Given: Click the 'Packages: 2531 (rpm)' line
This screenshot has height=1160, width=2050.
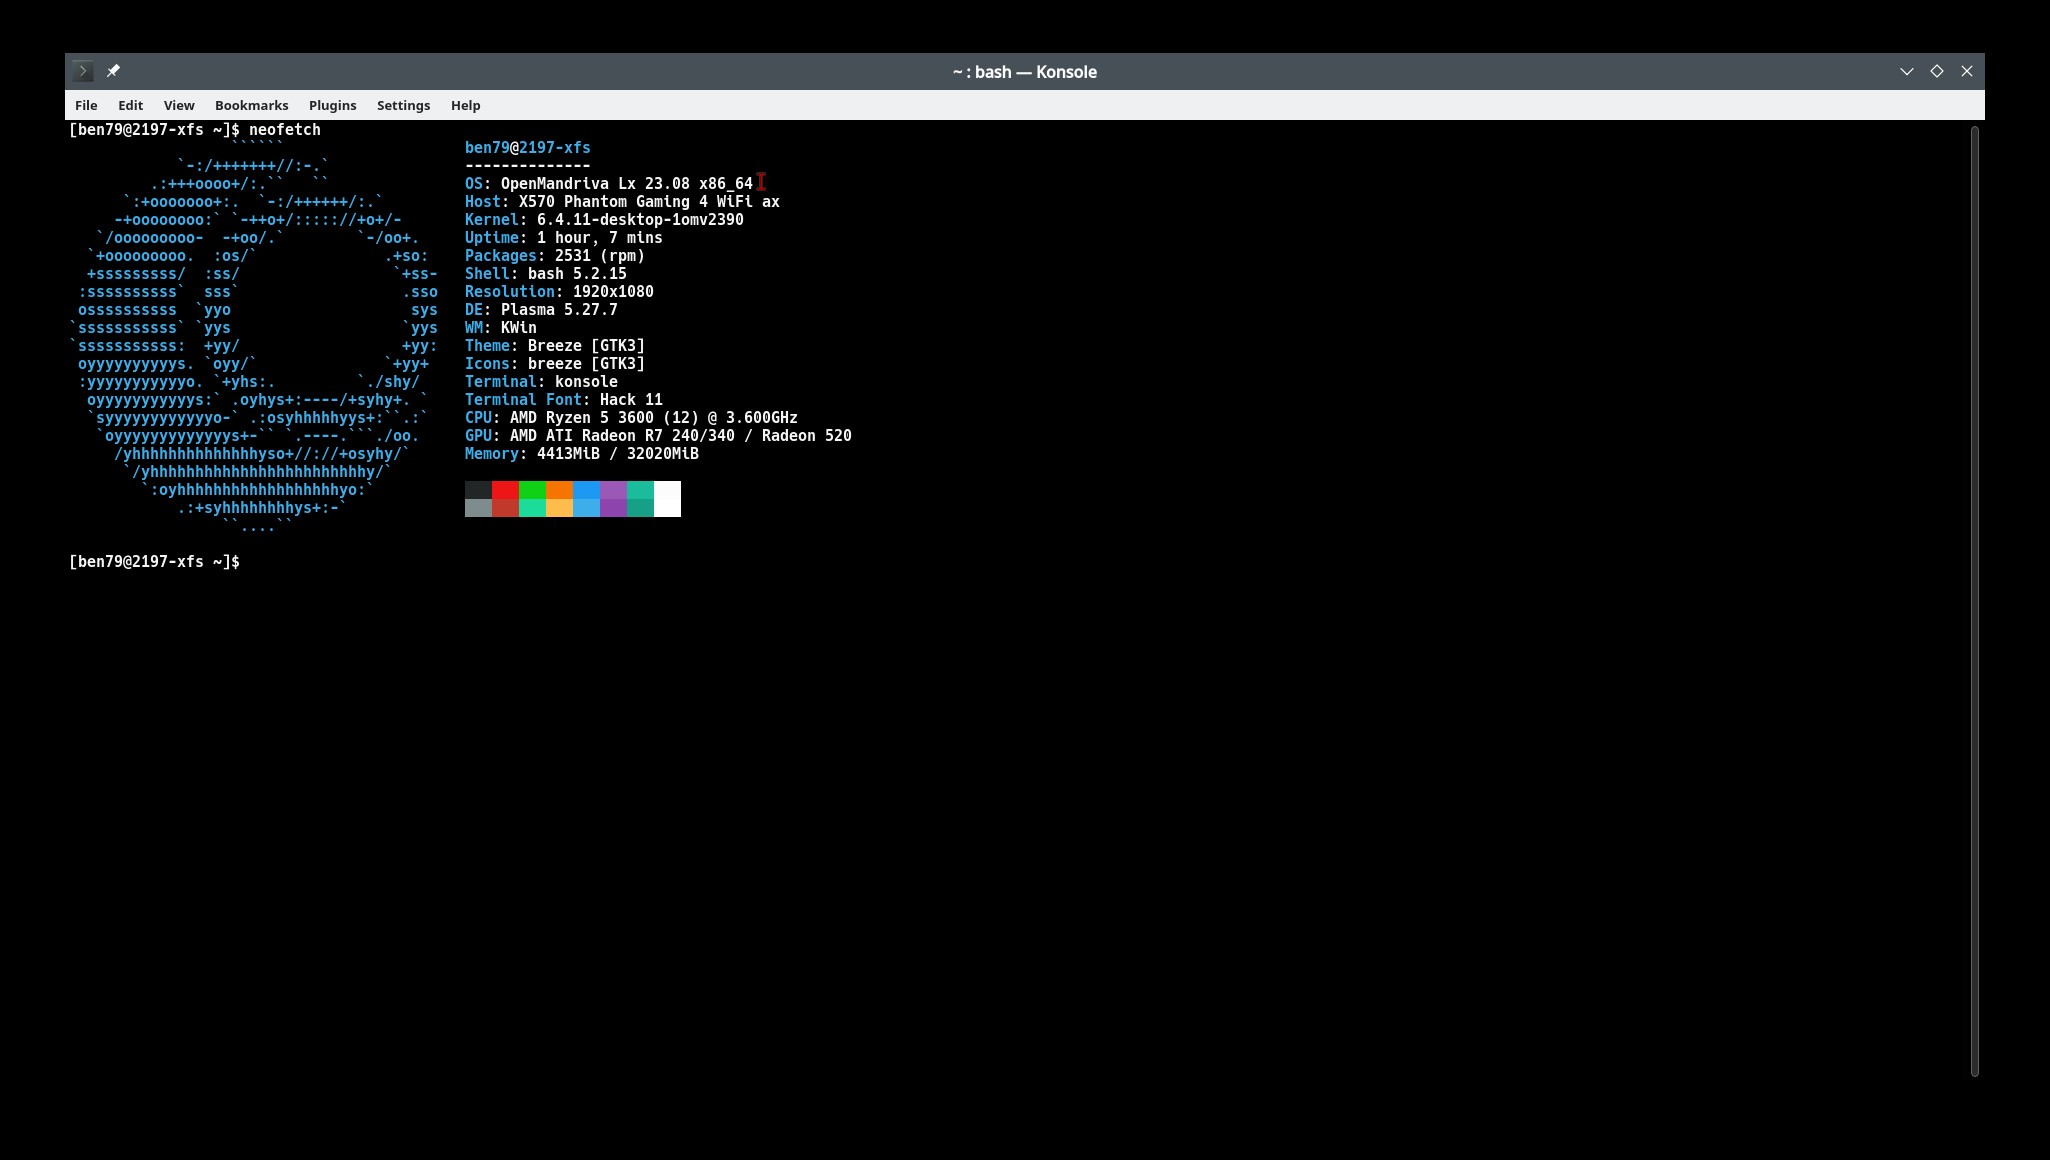Looking at the screenshot, I should [x=554, y=256].
